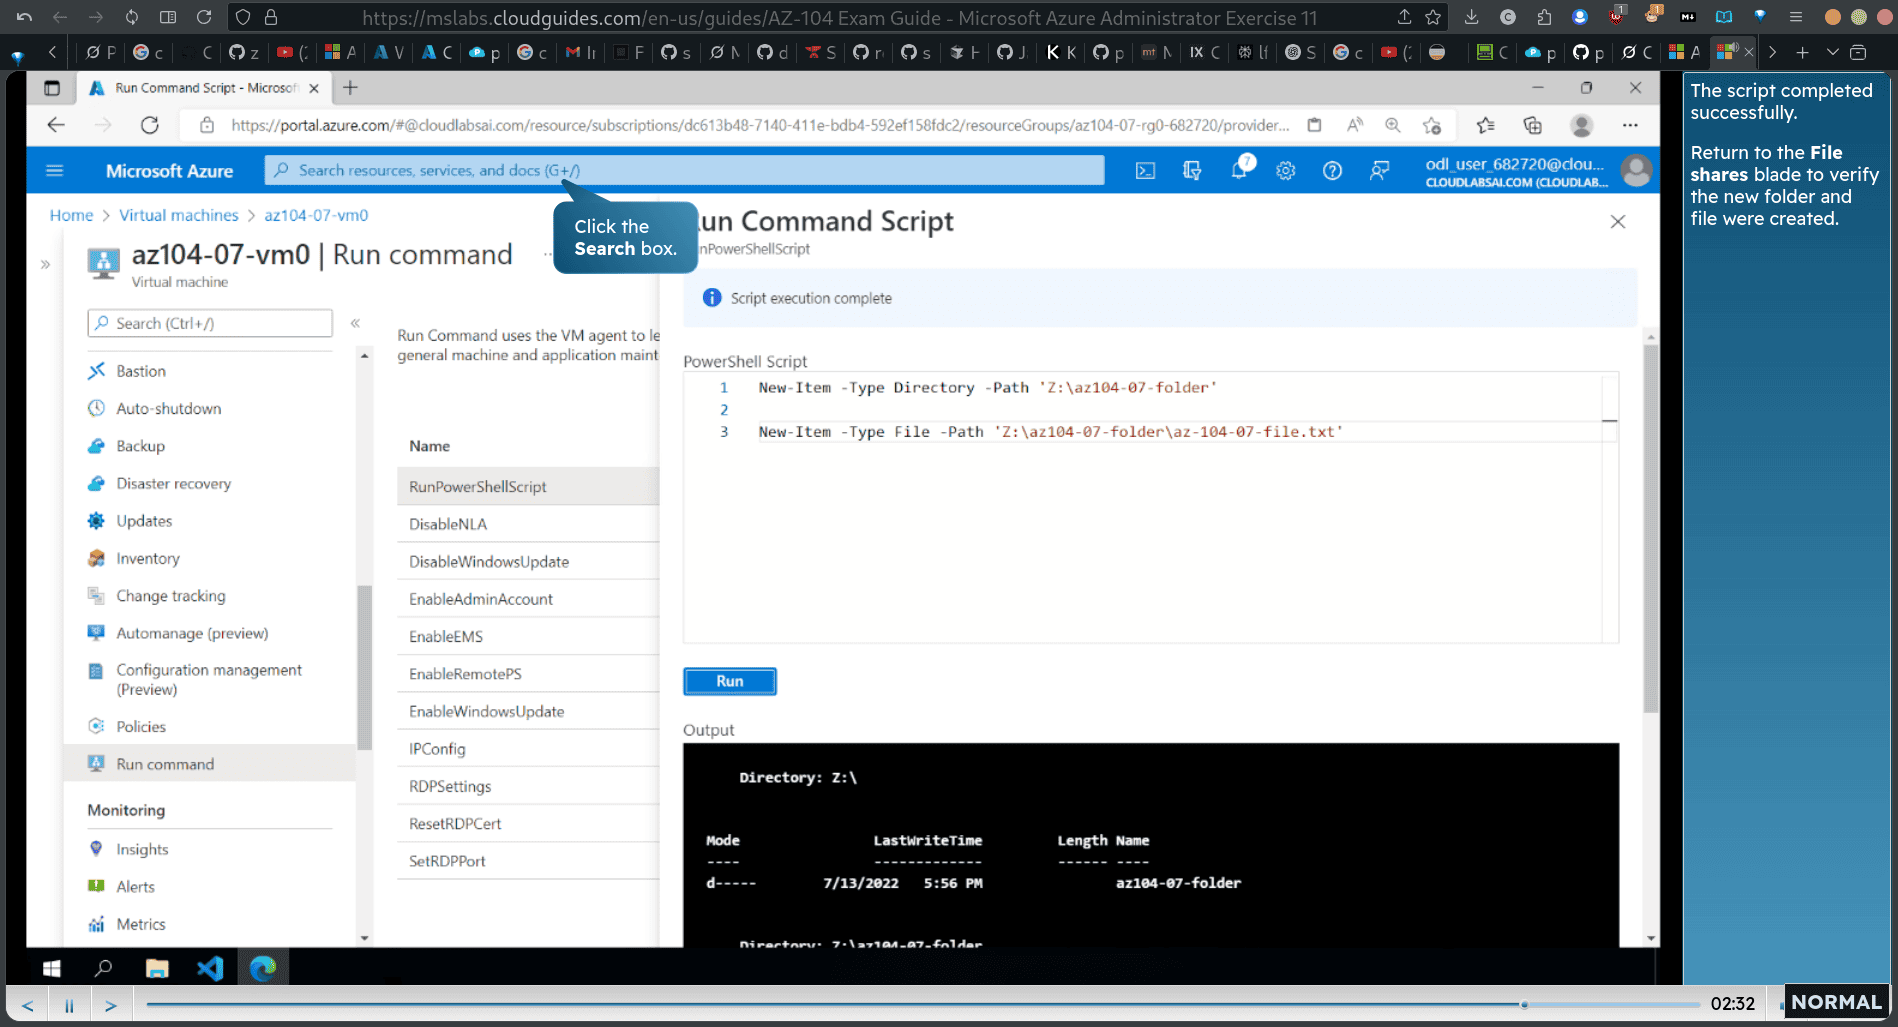
Task: Pause the guide playback
Action: click(69, 1005)
